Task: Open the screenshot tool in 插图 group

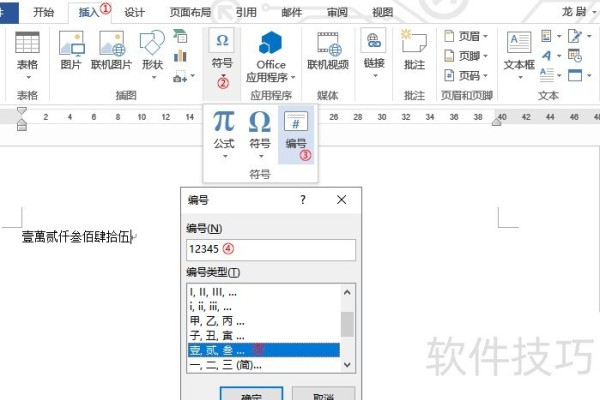Action: (180, 77)
